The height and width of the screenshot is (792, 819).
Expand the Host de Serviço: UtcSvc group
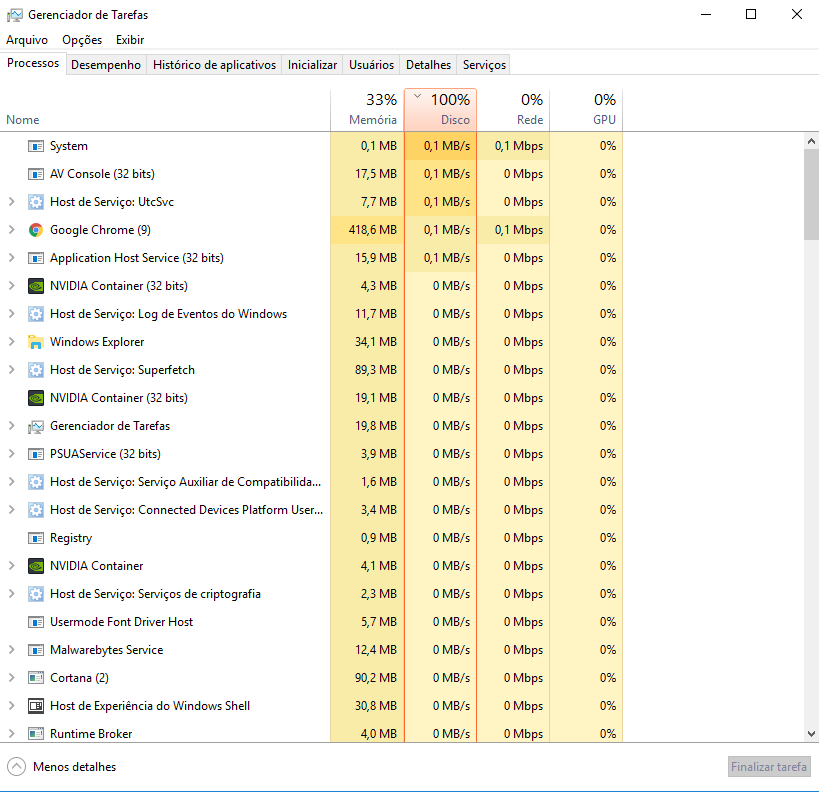(11, 202)
